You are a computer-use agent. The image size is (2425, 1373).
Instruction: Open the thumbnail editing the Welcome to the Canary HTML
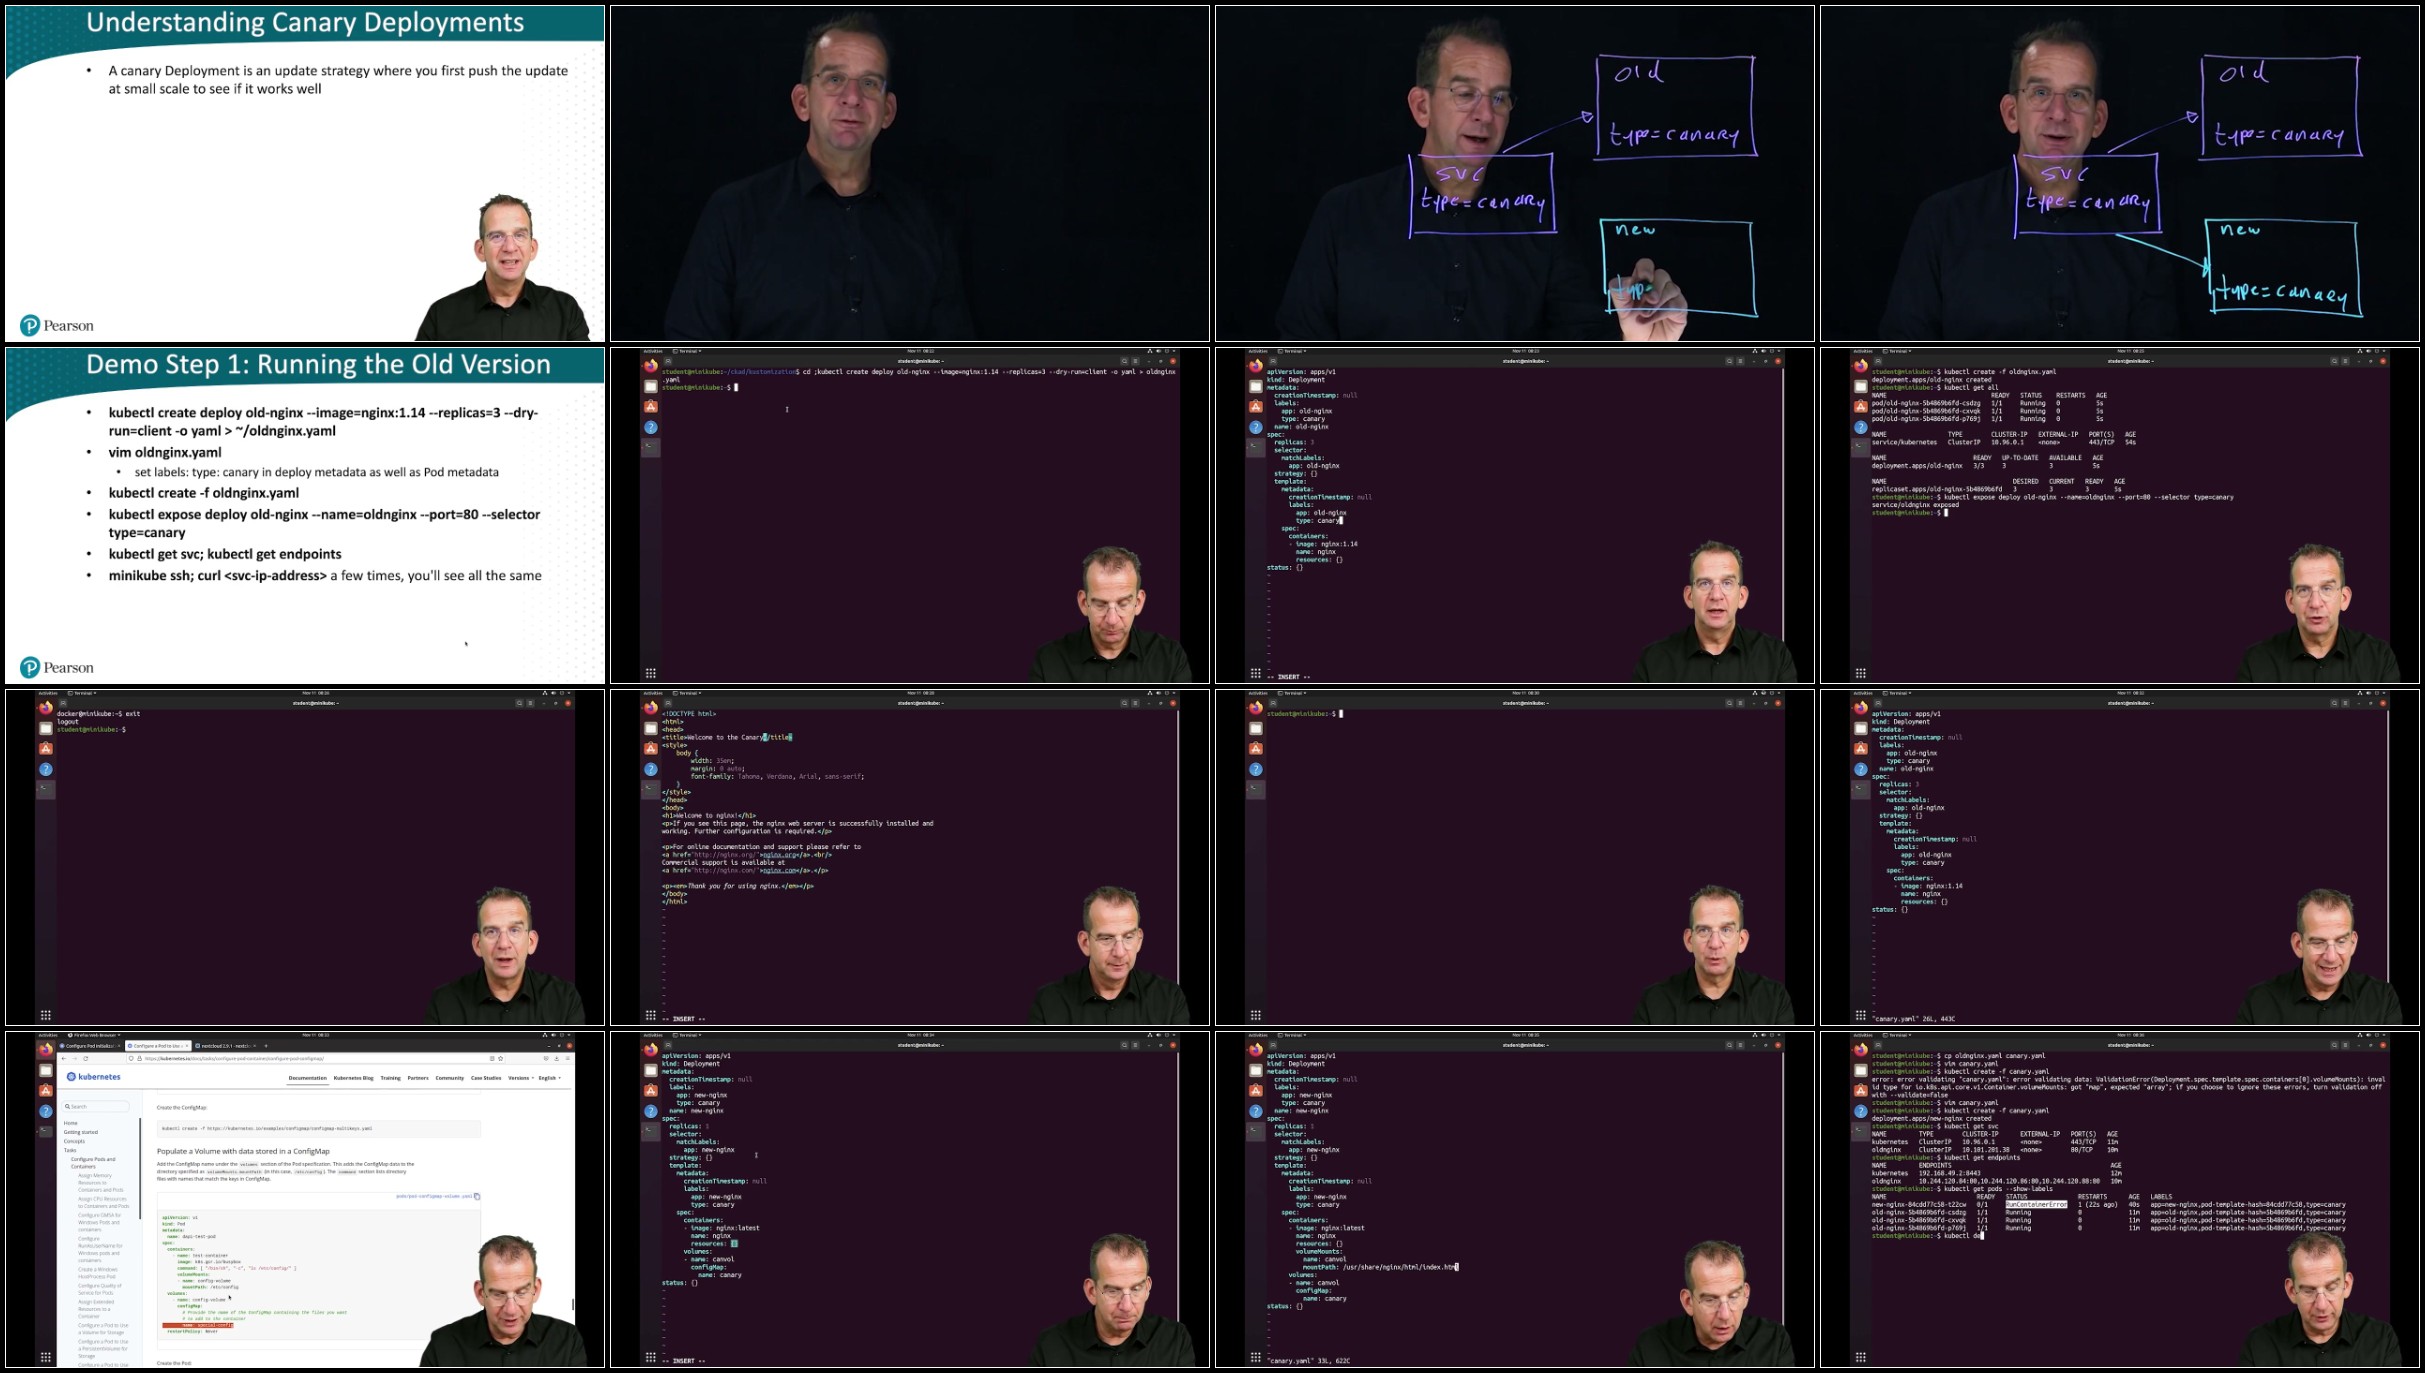click(x=910, y=857)
